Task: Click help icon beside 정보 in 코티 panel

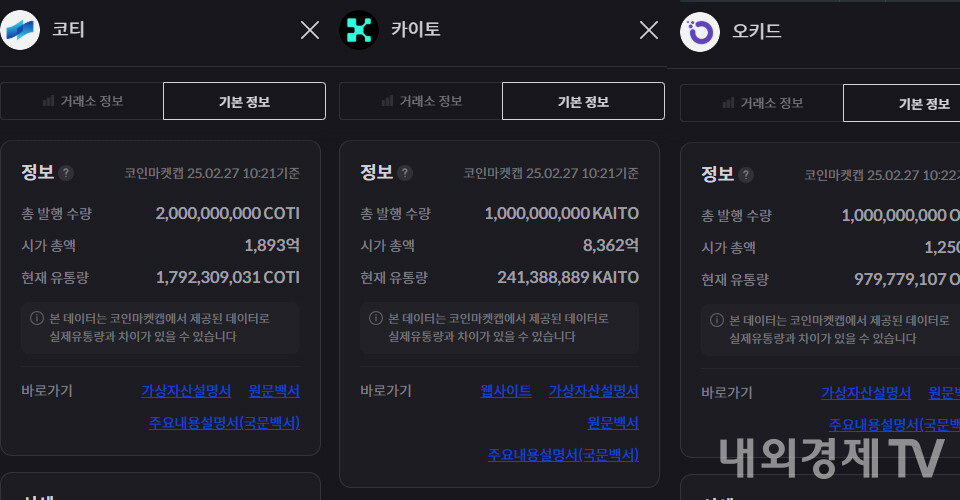Action: 66,173
